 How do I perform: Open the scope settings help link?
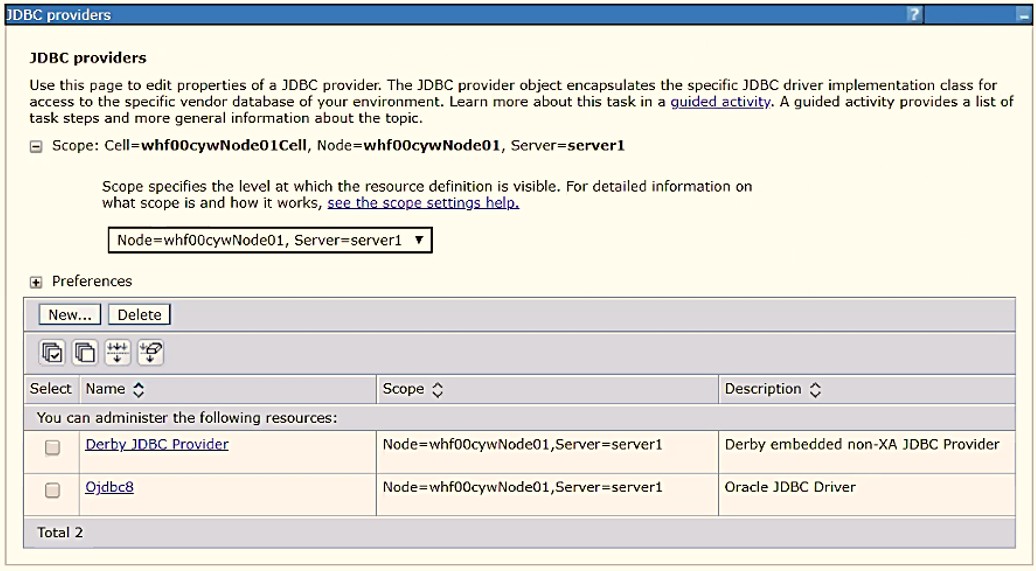424,203
